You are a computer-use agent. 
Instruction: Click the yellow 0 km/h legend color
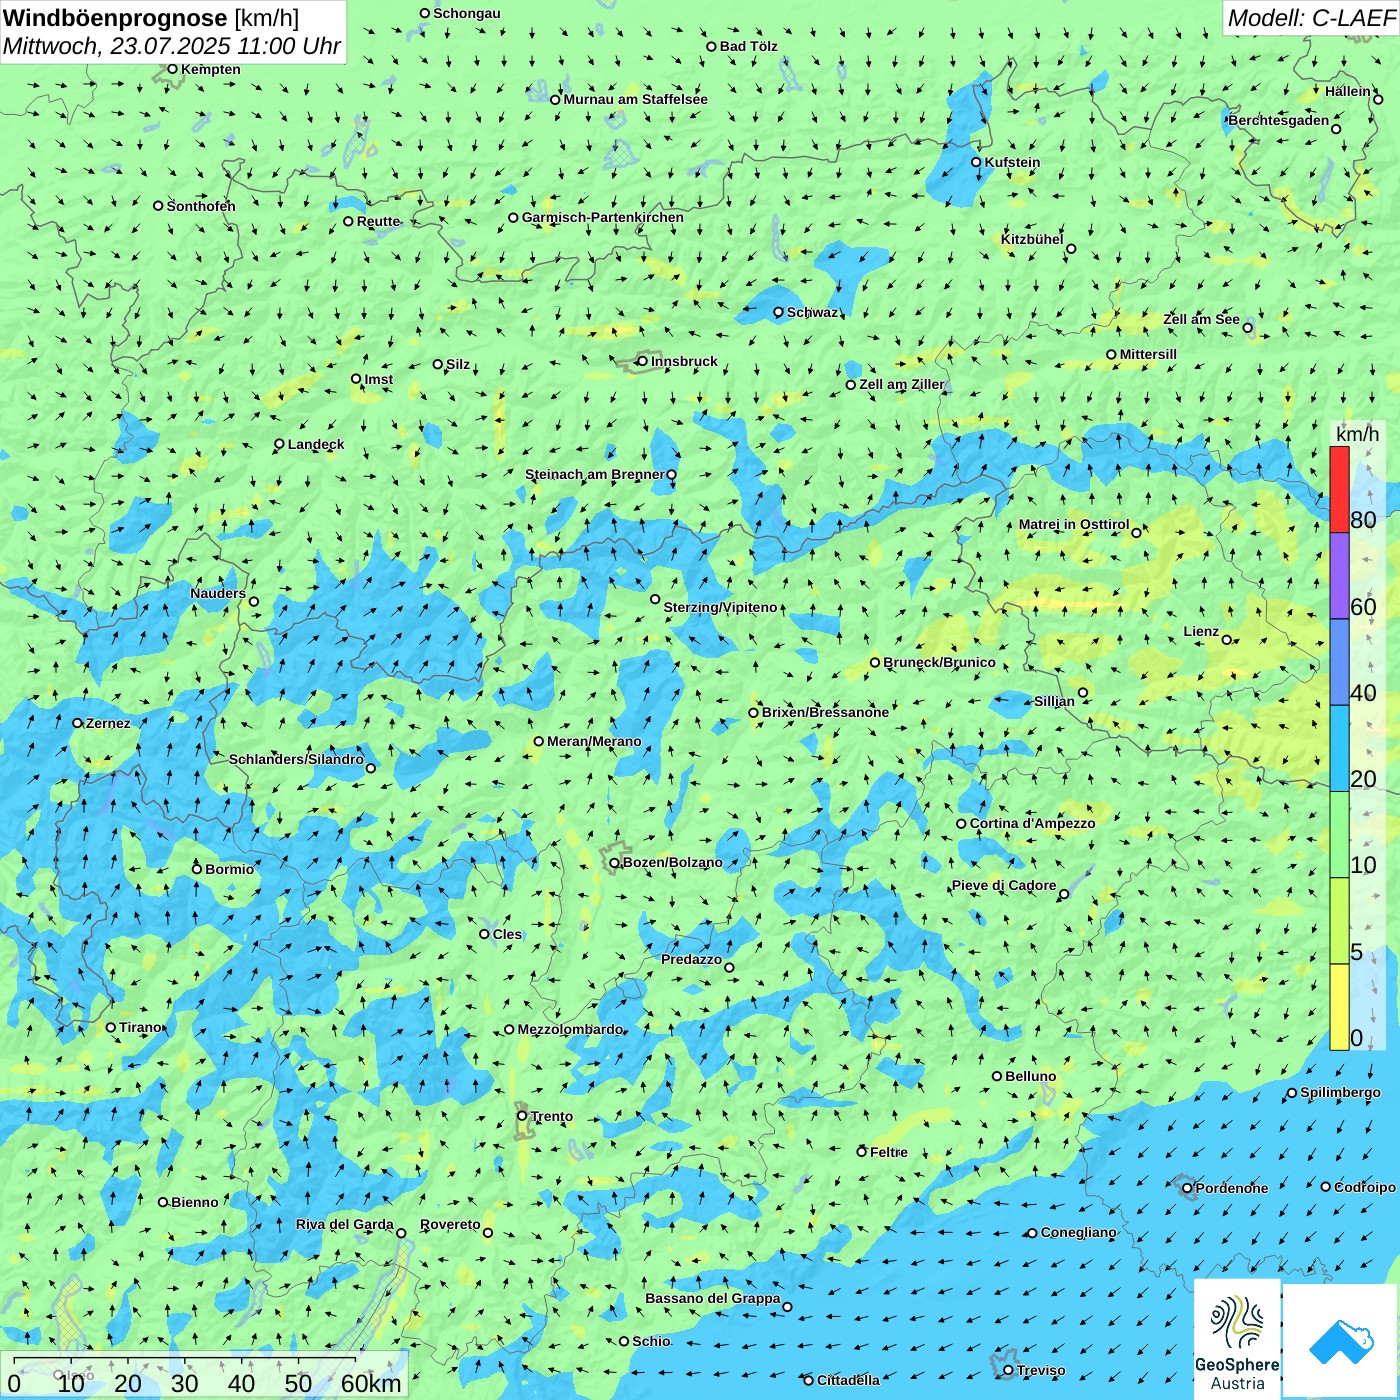click(x=1339, y=1007)
